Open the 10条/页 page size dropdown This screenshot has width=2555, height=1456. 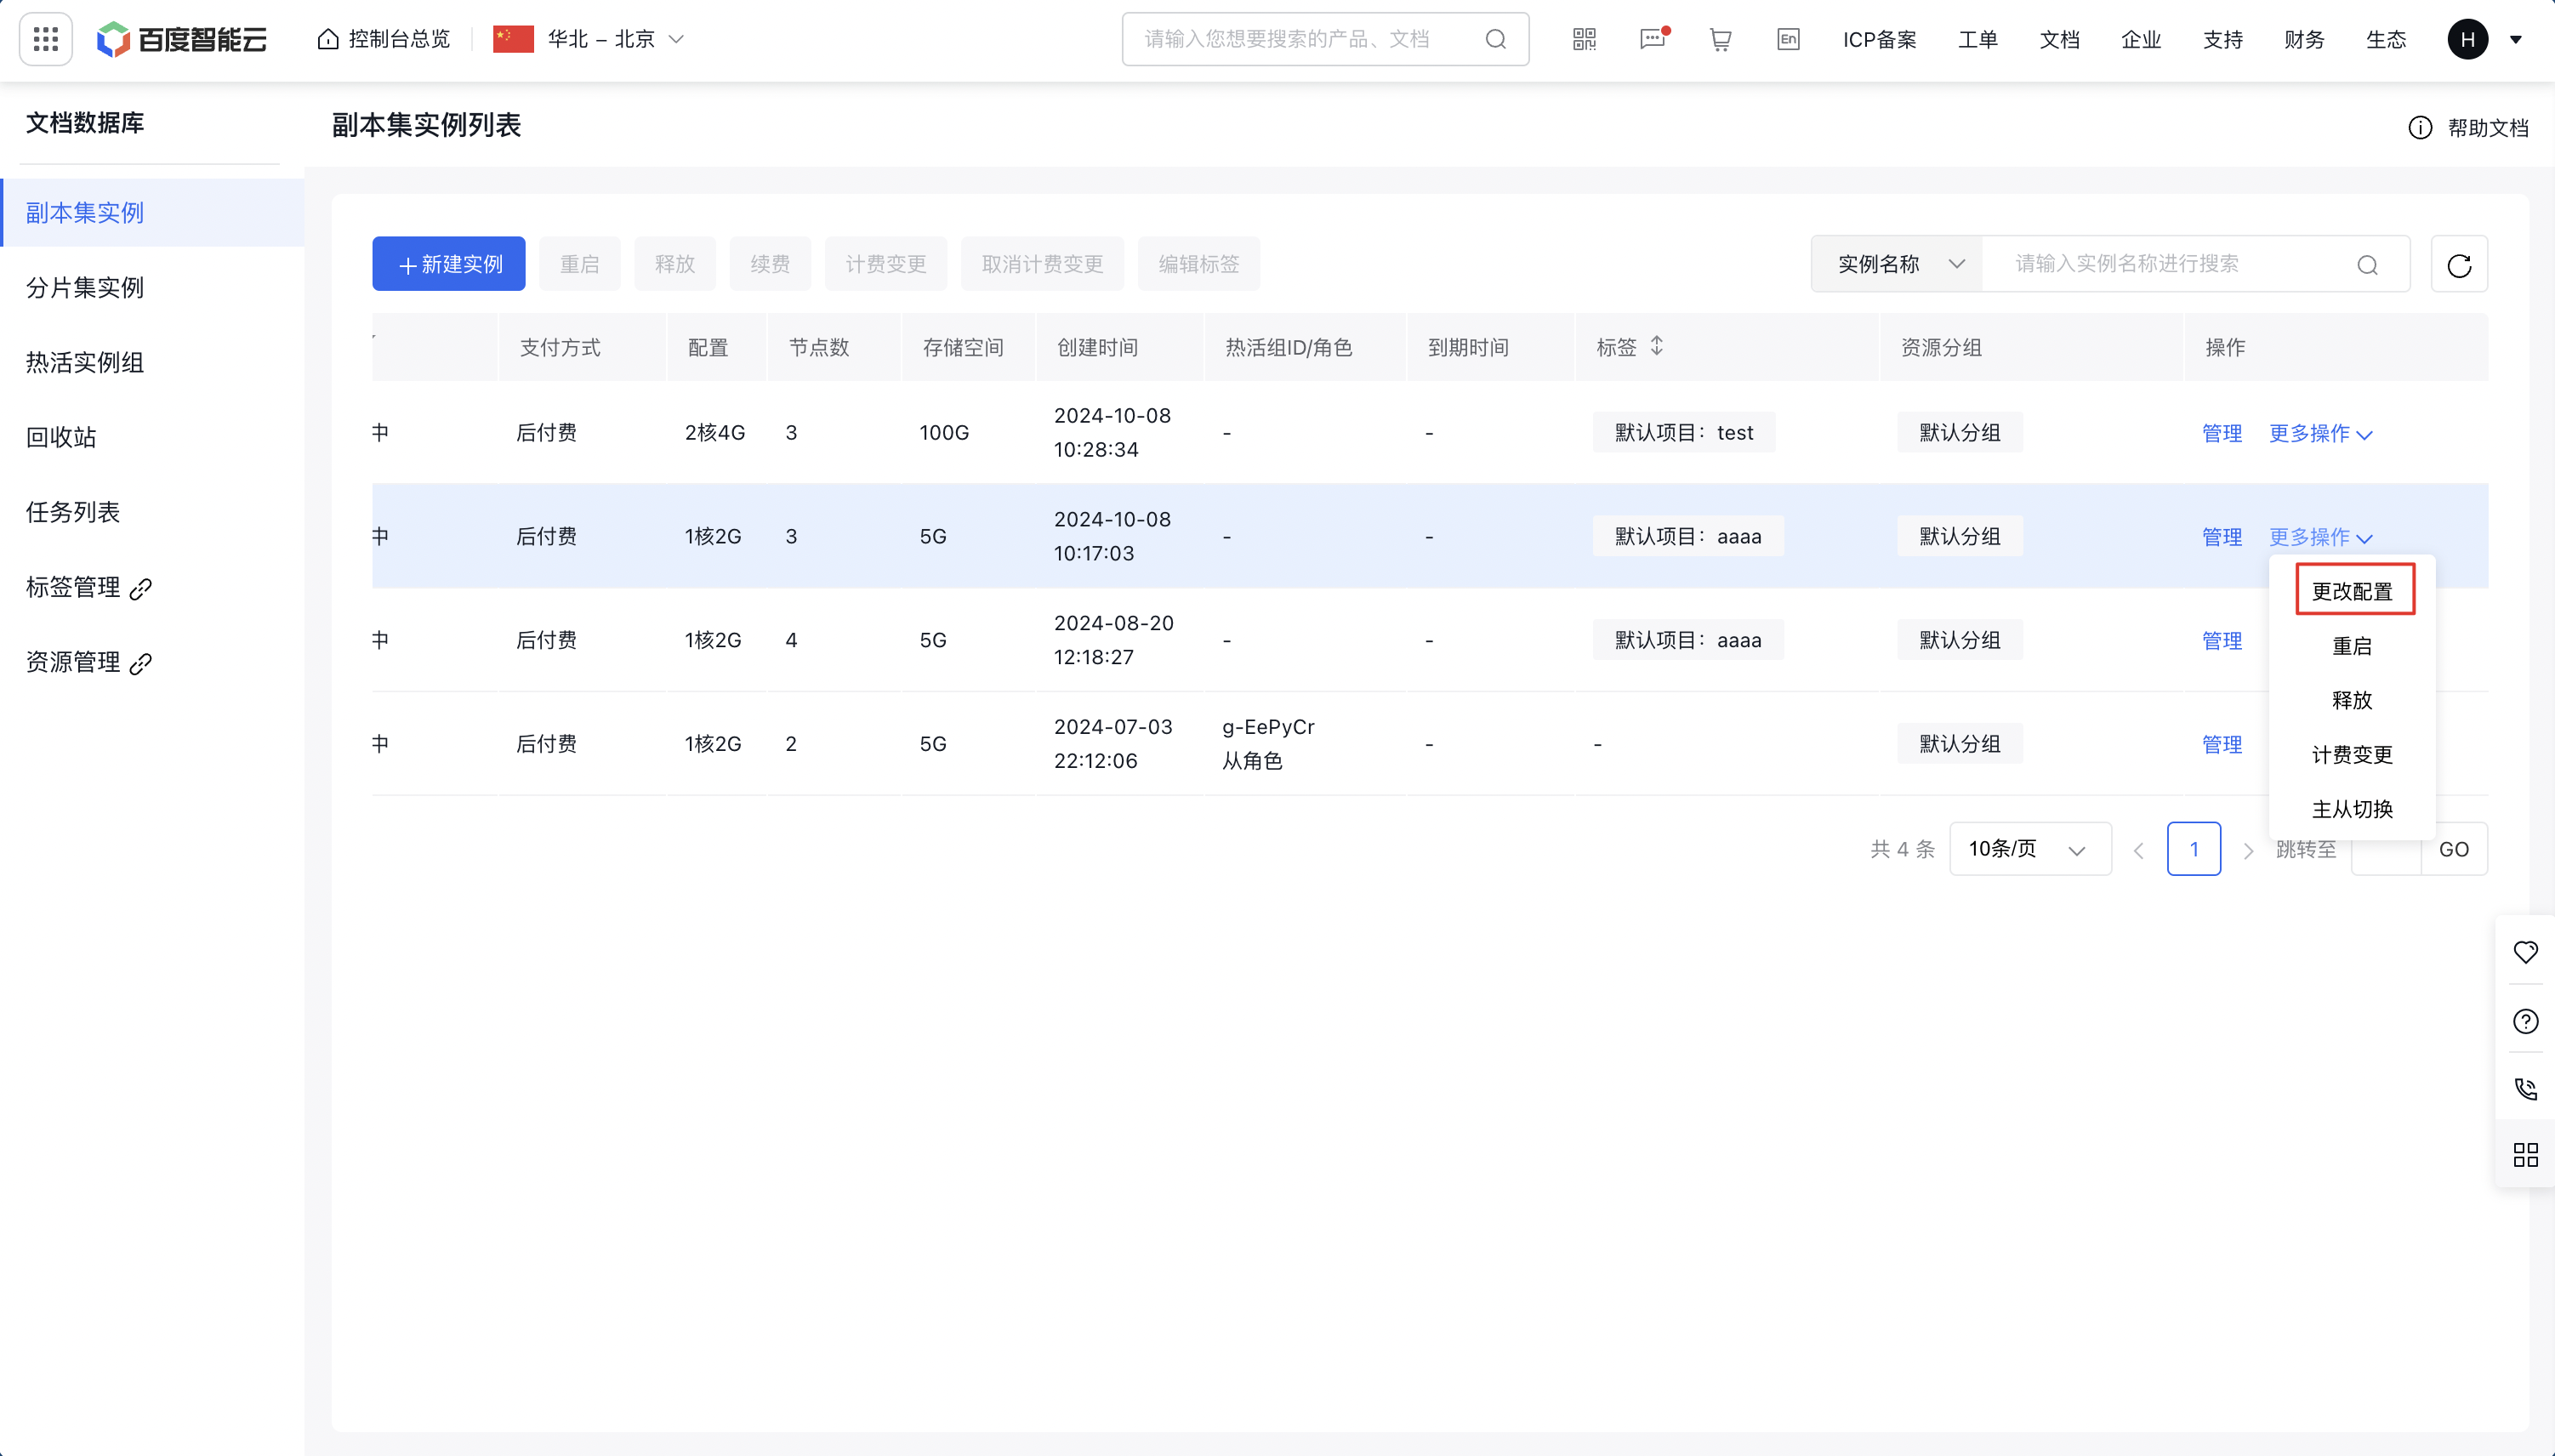click(2030, 849)
